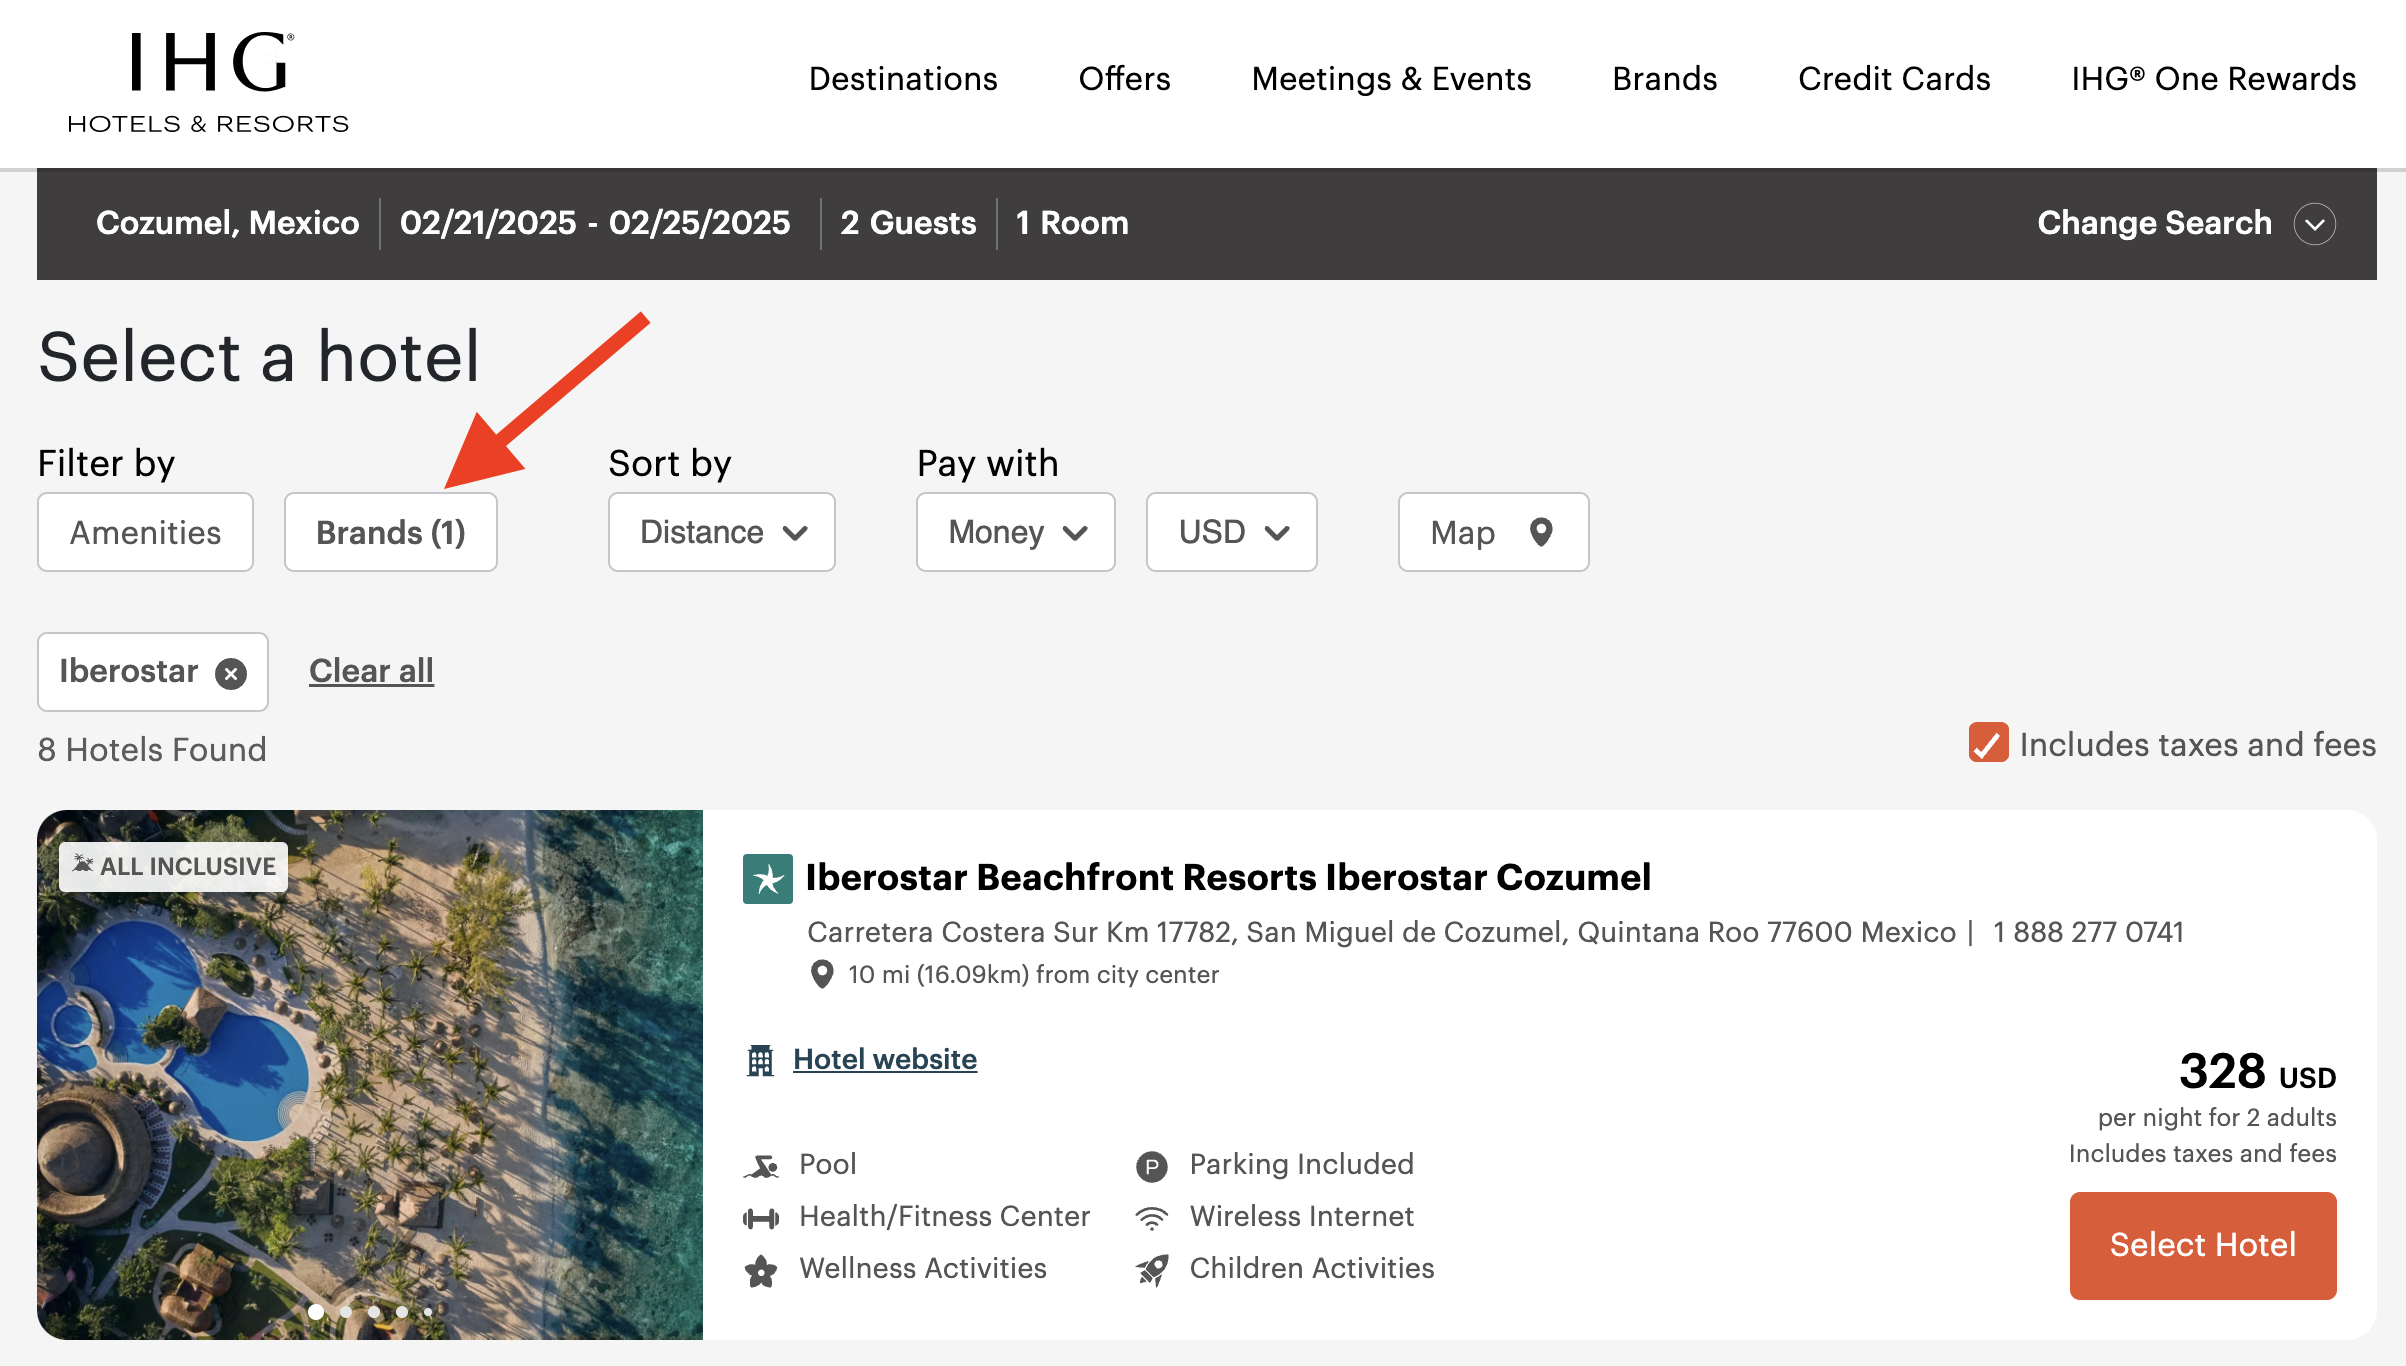This screenshot has height=1366, width=2406.
Task: Click the aerial resort photo thumbnail
Action: [370, 1075]
